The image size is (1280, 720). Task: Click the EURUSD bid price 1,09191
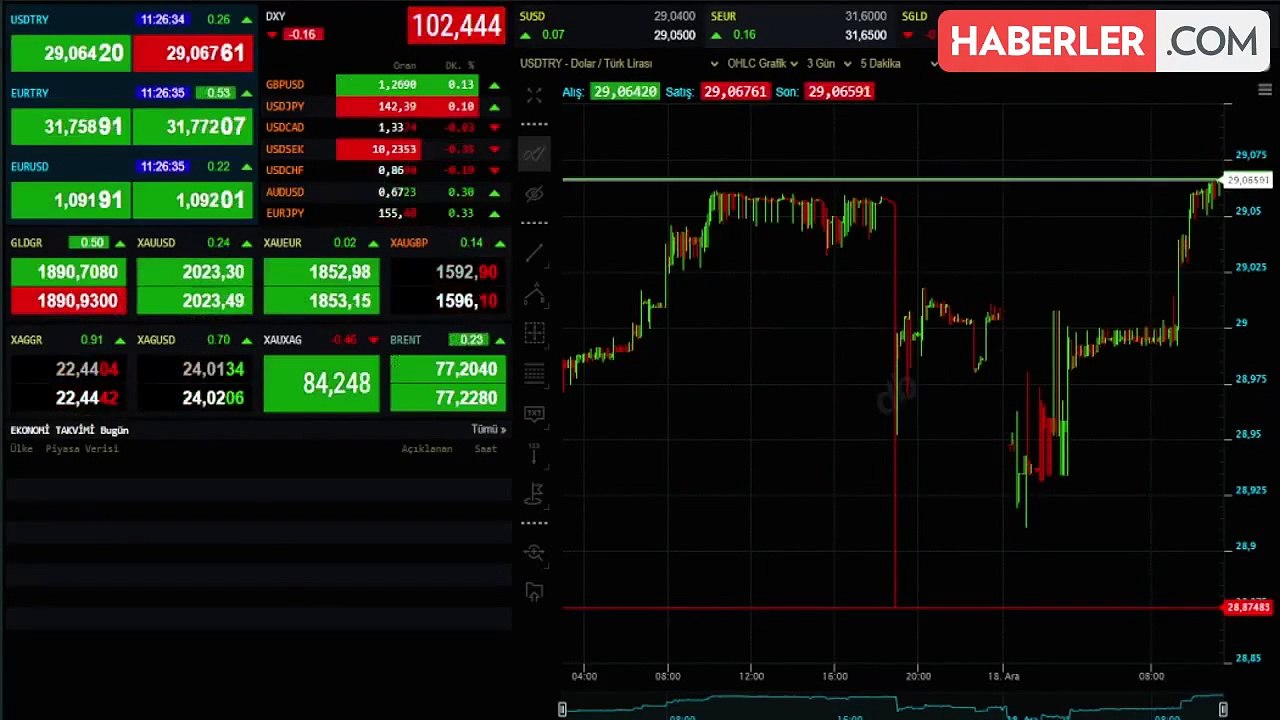coord(69,200)
